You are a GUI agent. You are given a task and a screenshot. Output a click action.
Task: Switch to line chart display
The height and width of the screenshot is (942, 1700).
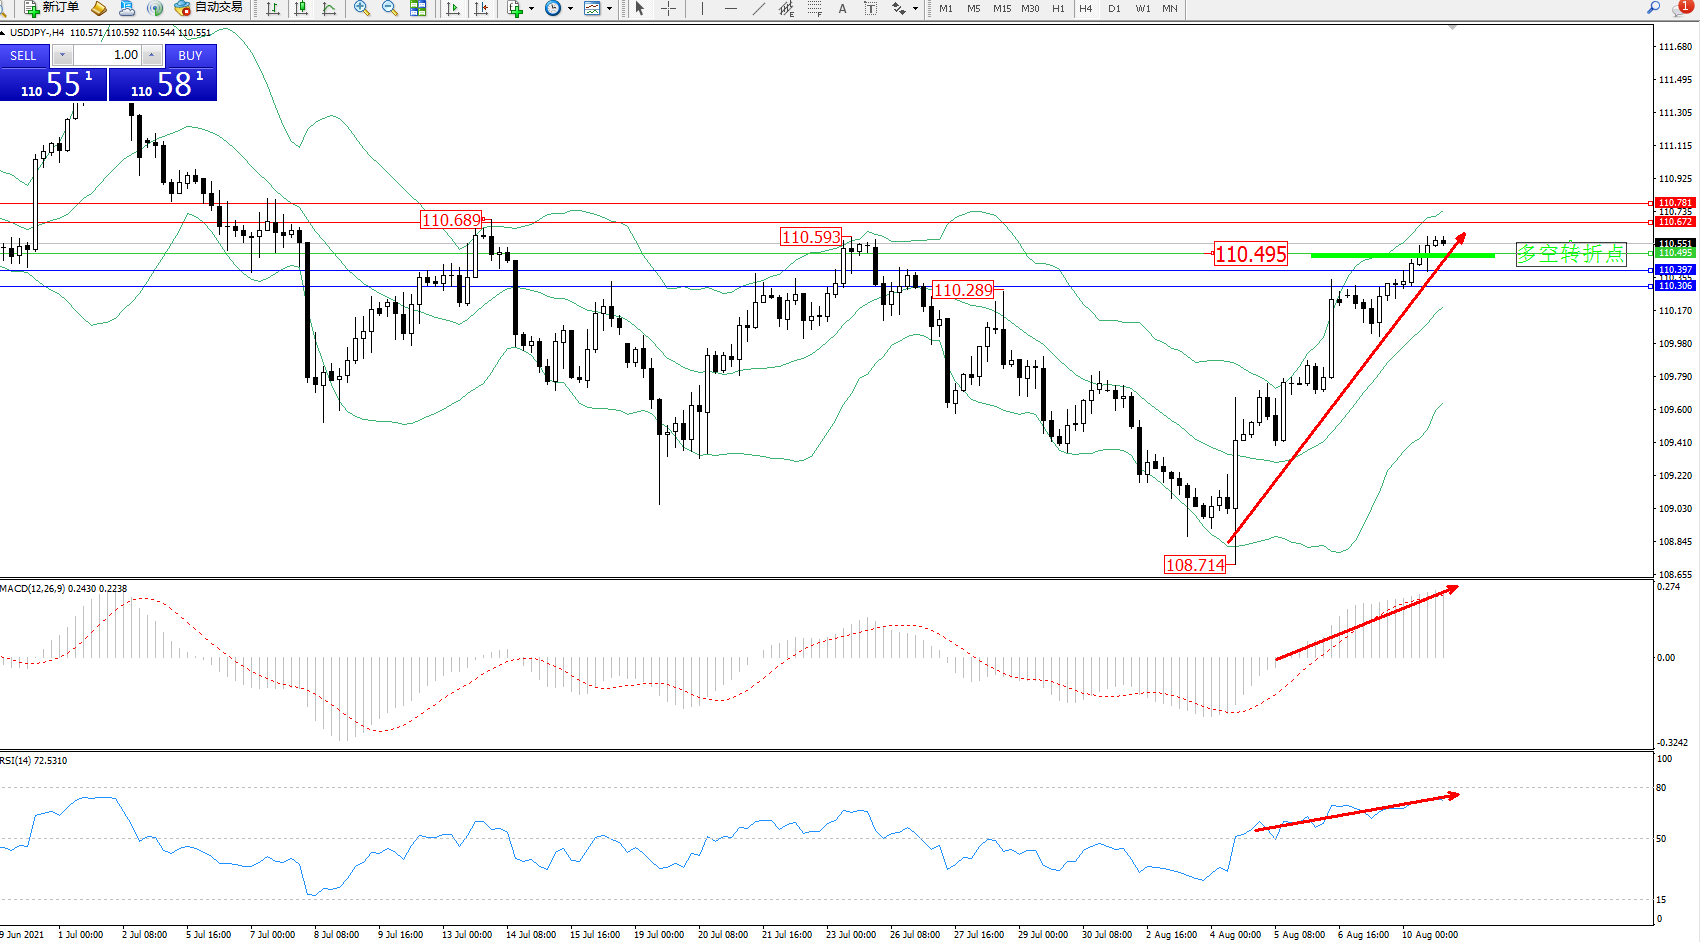[329, 8]
